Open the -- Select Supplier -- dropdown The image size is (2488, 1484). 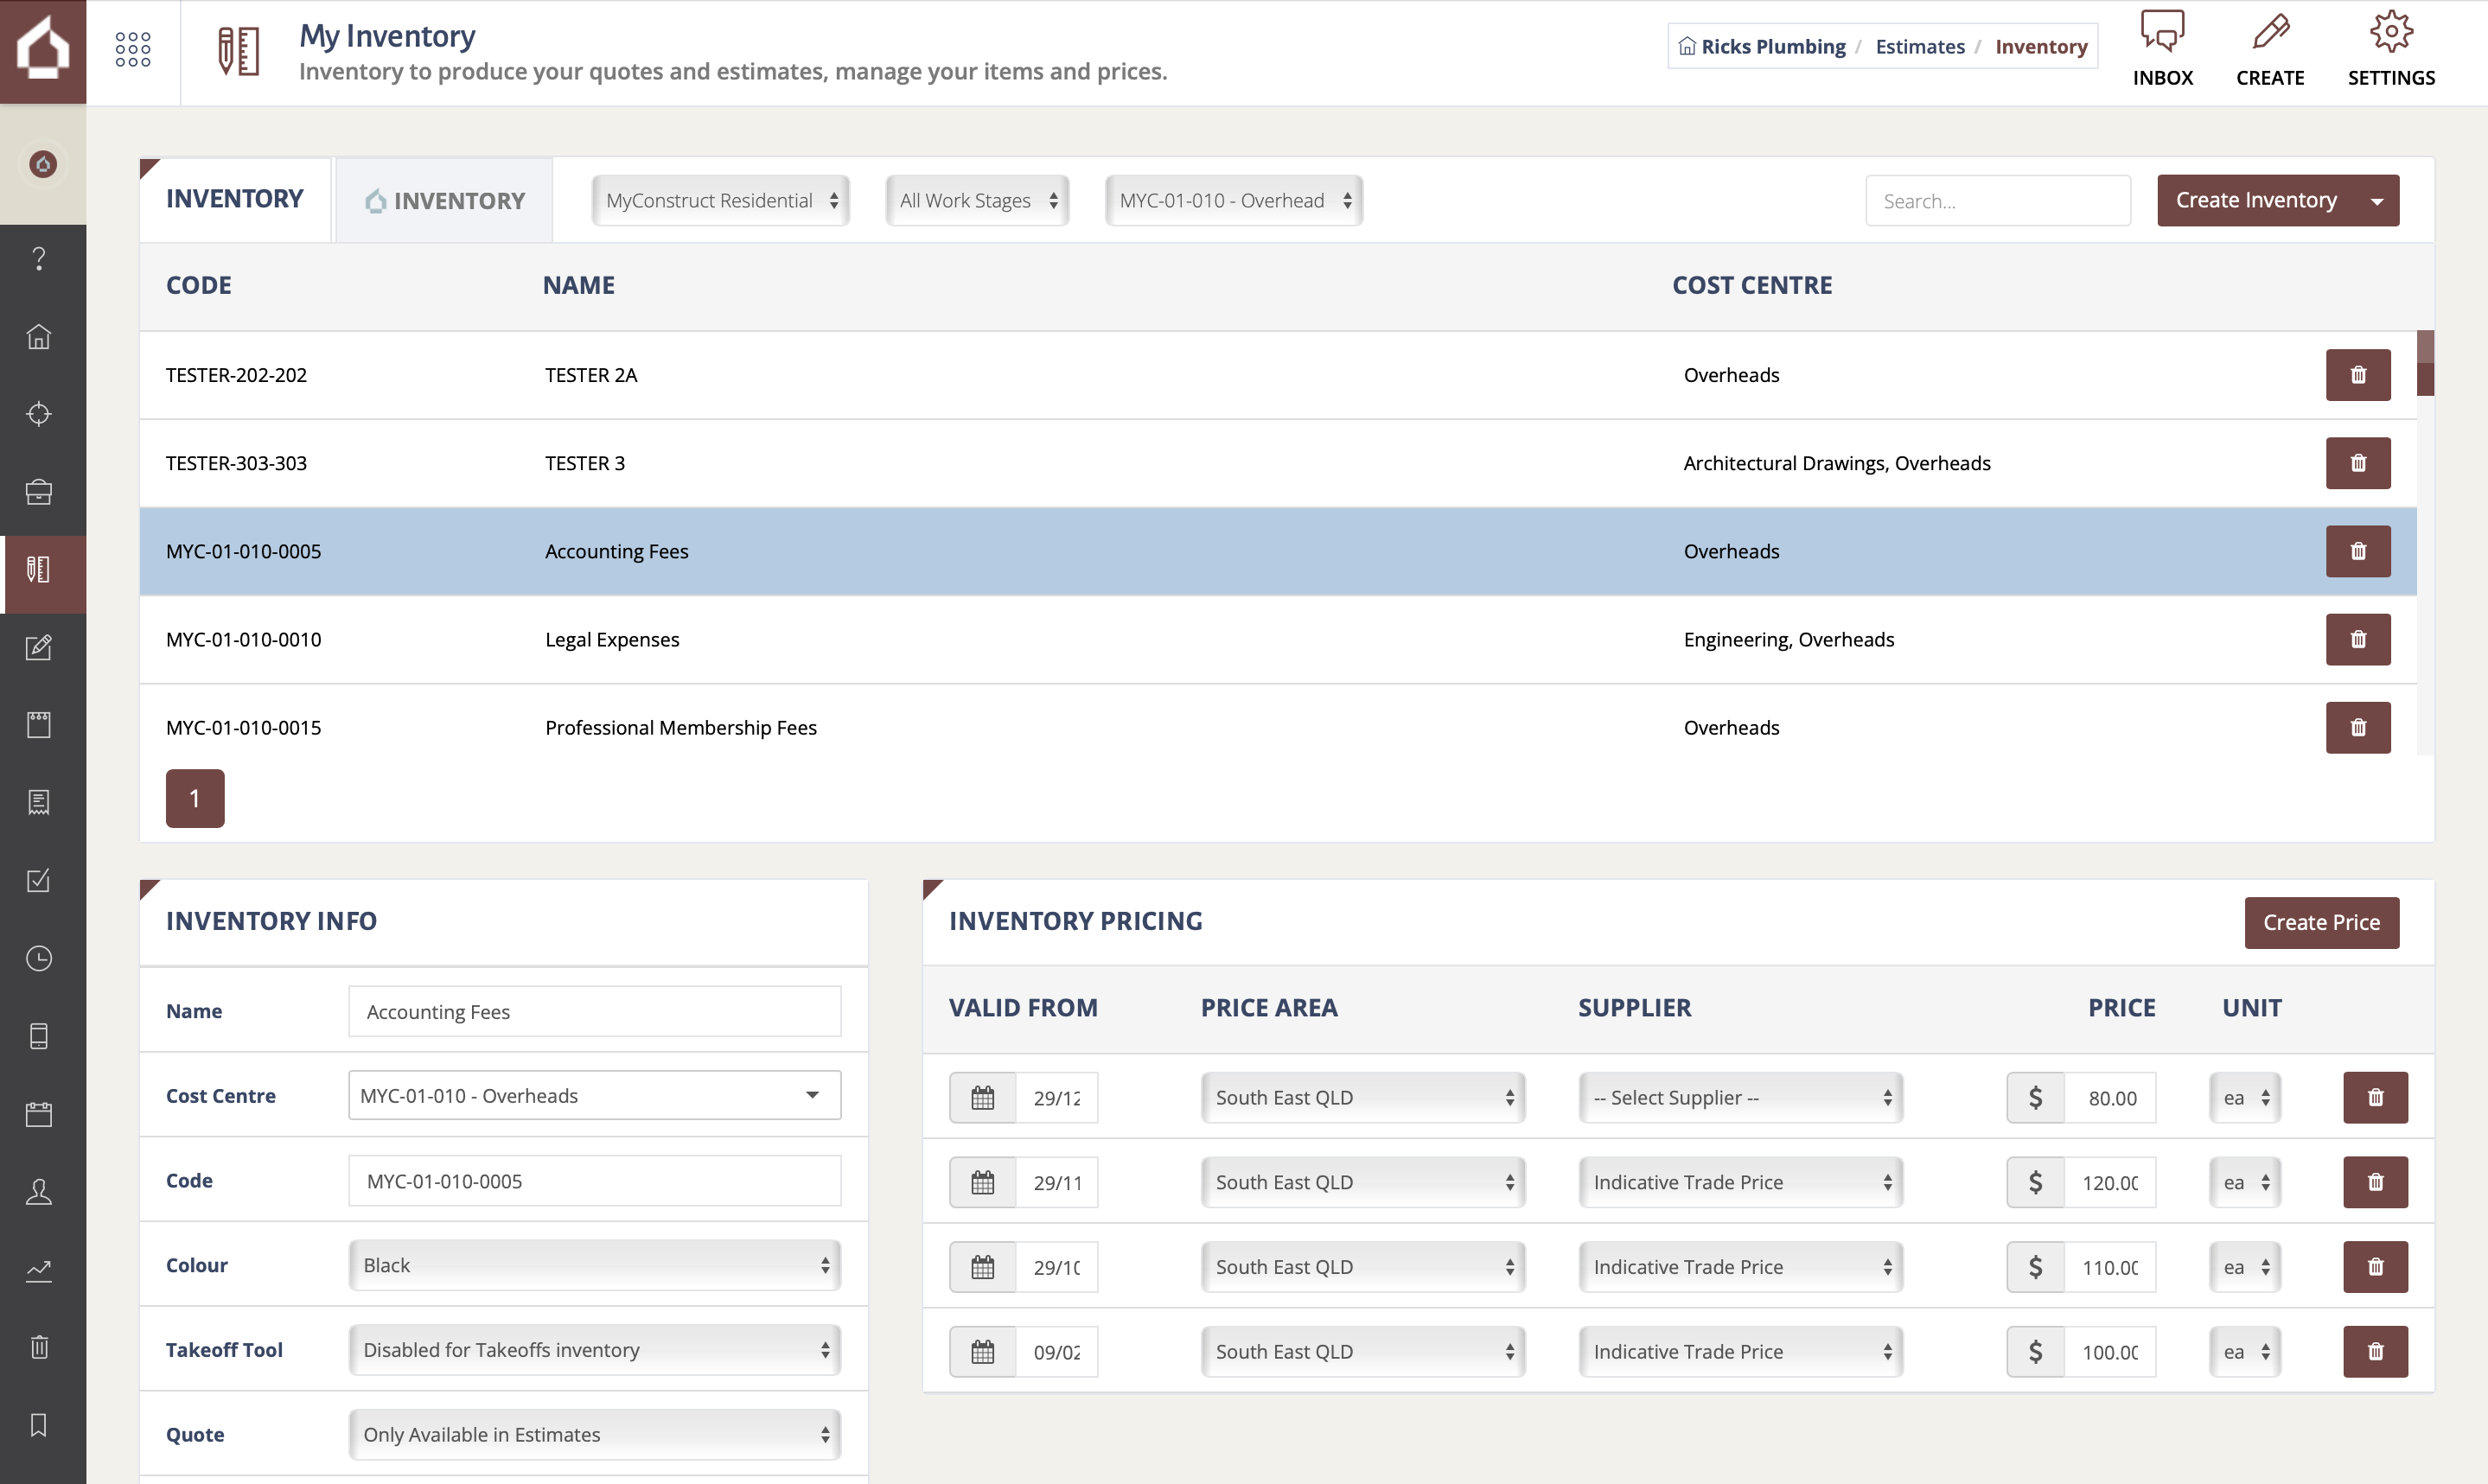coord(1741,1098)
